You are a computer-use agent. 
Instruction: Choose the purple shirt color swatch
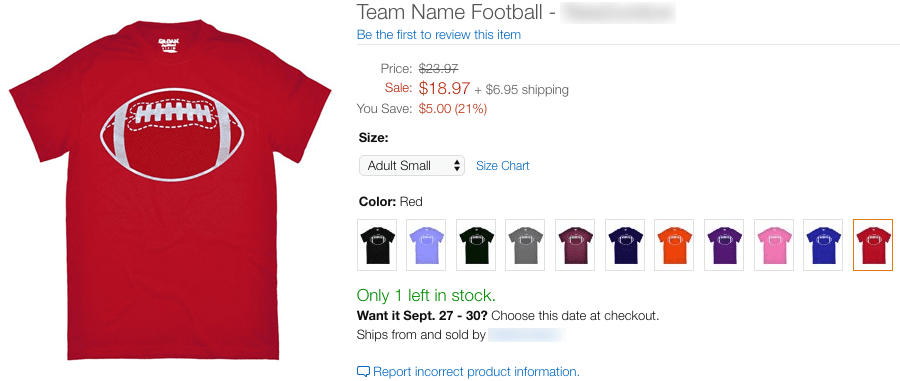pos(724,245)
